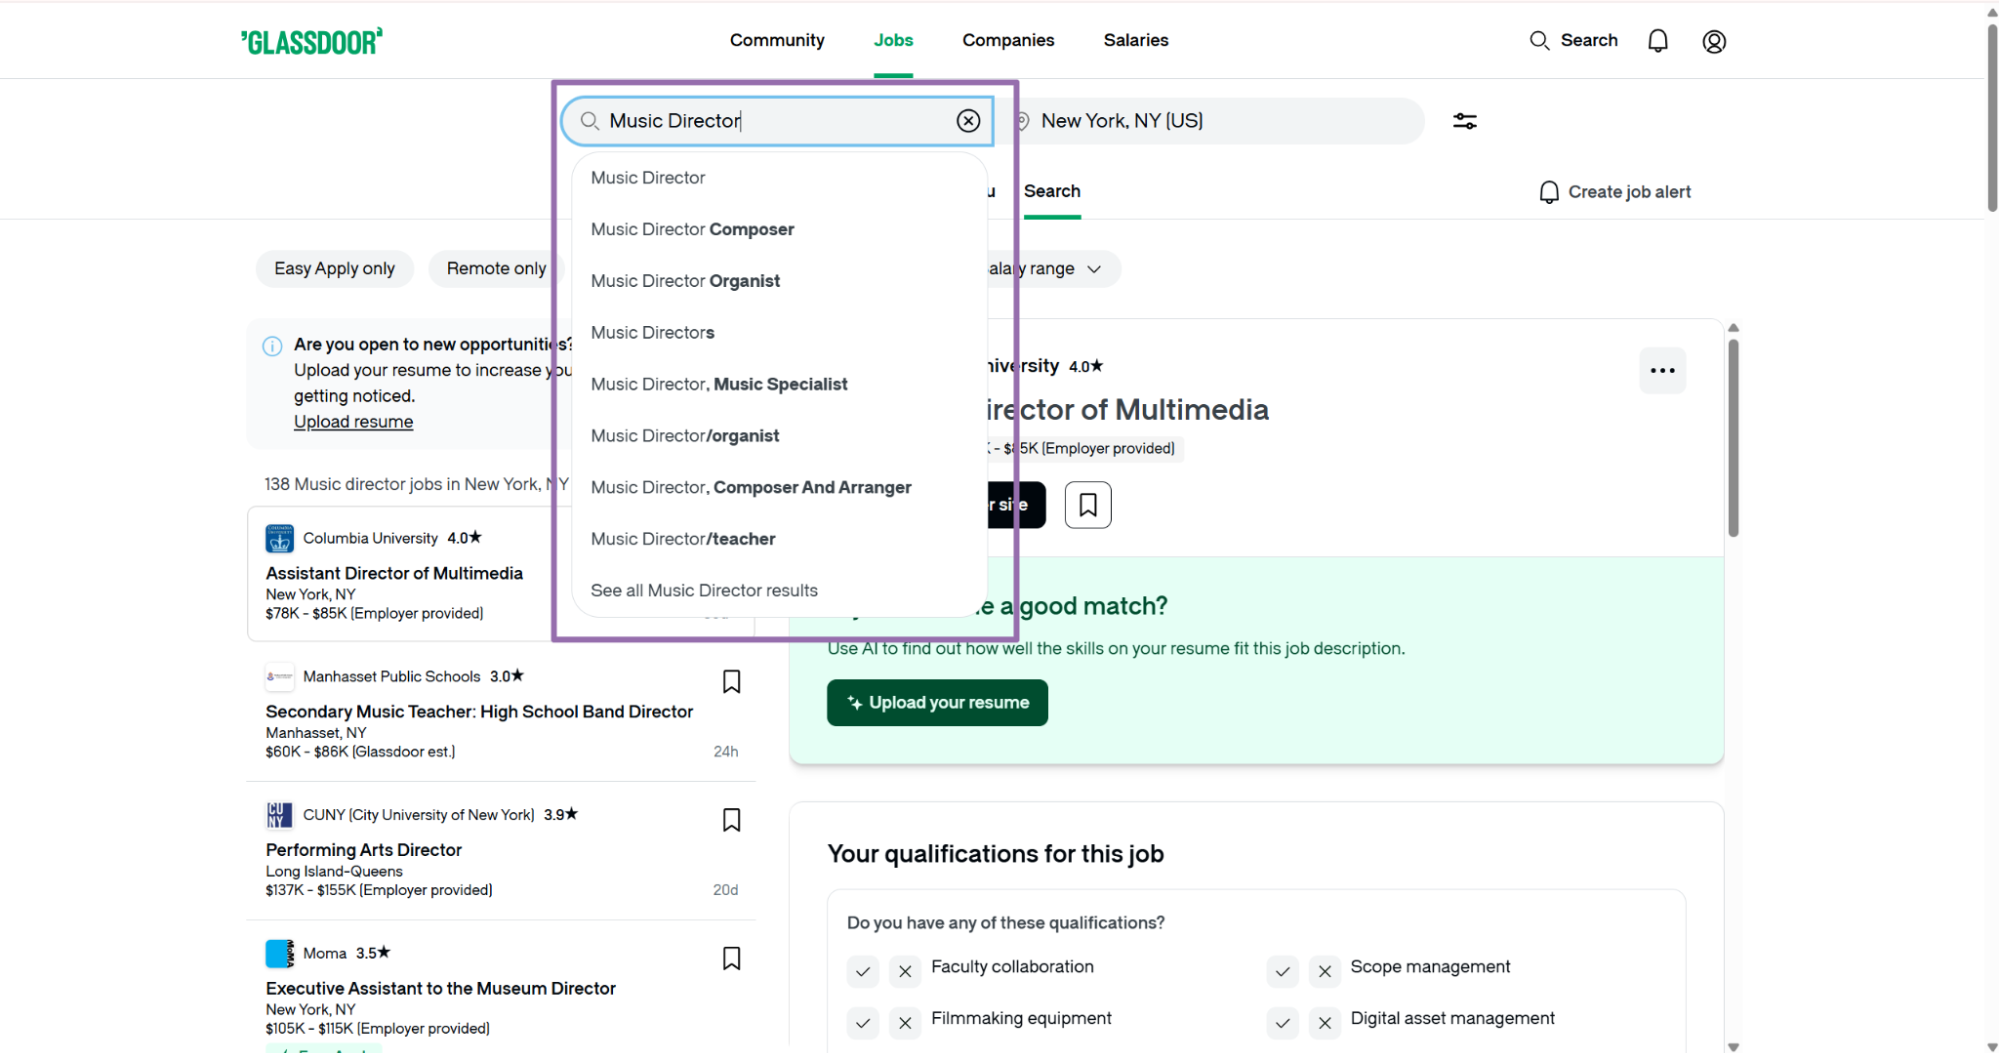Open the Performing Arts Director listing
Image resolution: width=1999 pixels, height=1054 pixels.
pos(363,850)
